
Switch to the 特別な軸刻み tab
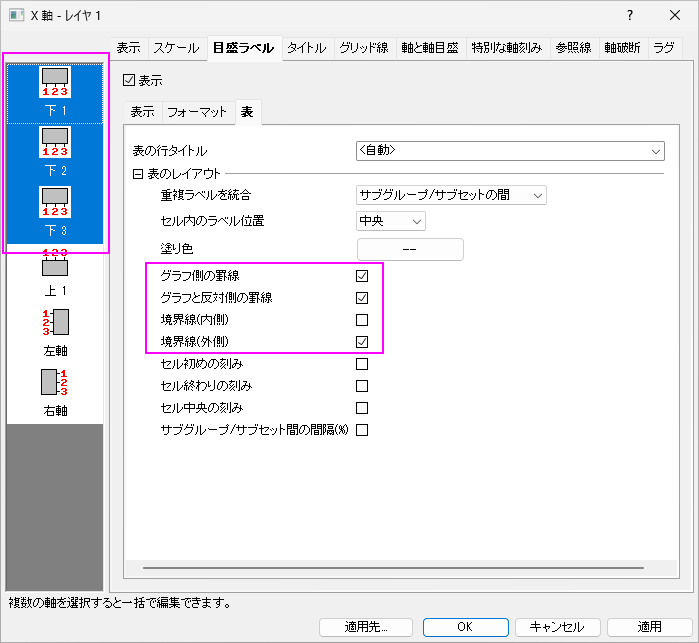507,48
